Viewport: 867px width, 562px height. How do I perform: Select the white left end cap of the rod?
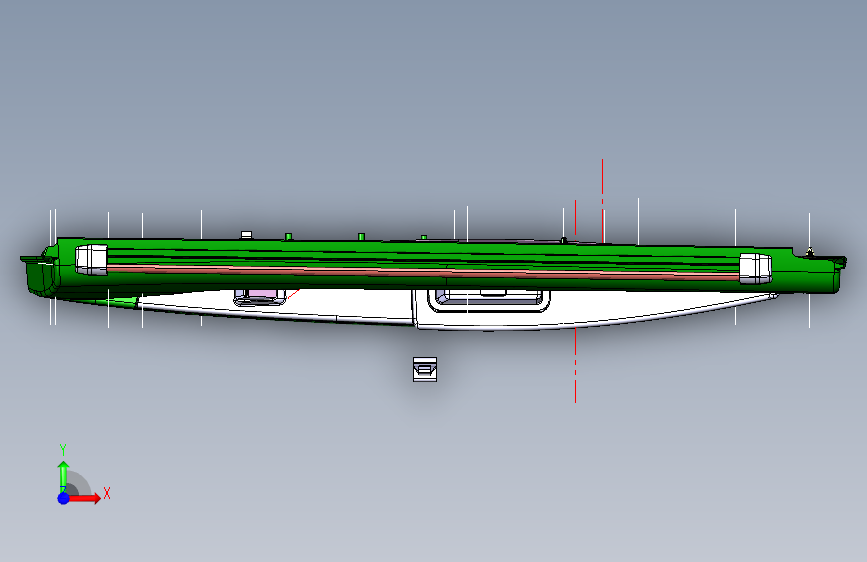(91, 259)
